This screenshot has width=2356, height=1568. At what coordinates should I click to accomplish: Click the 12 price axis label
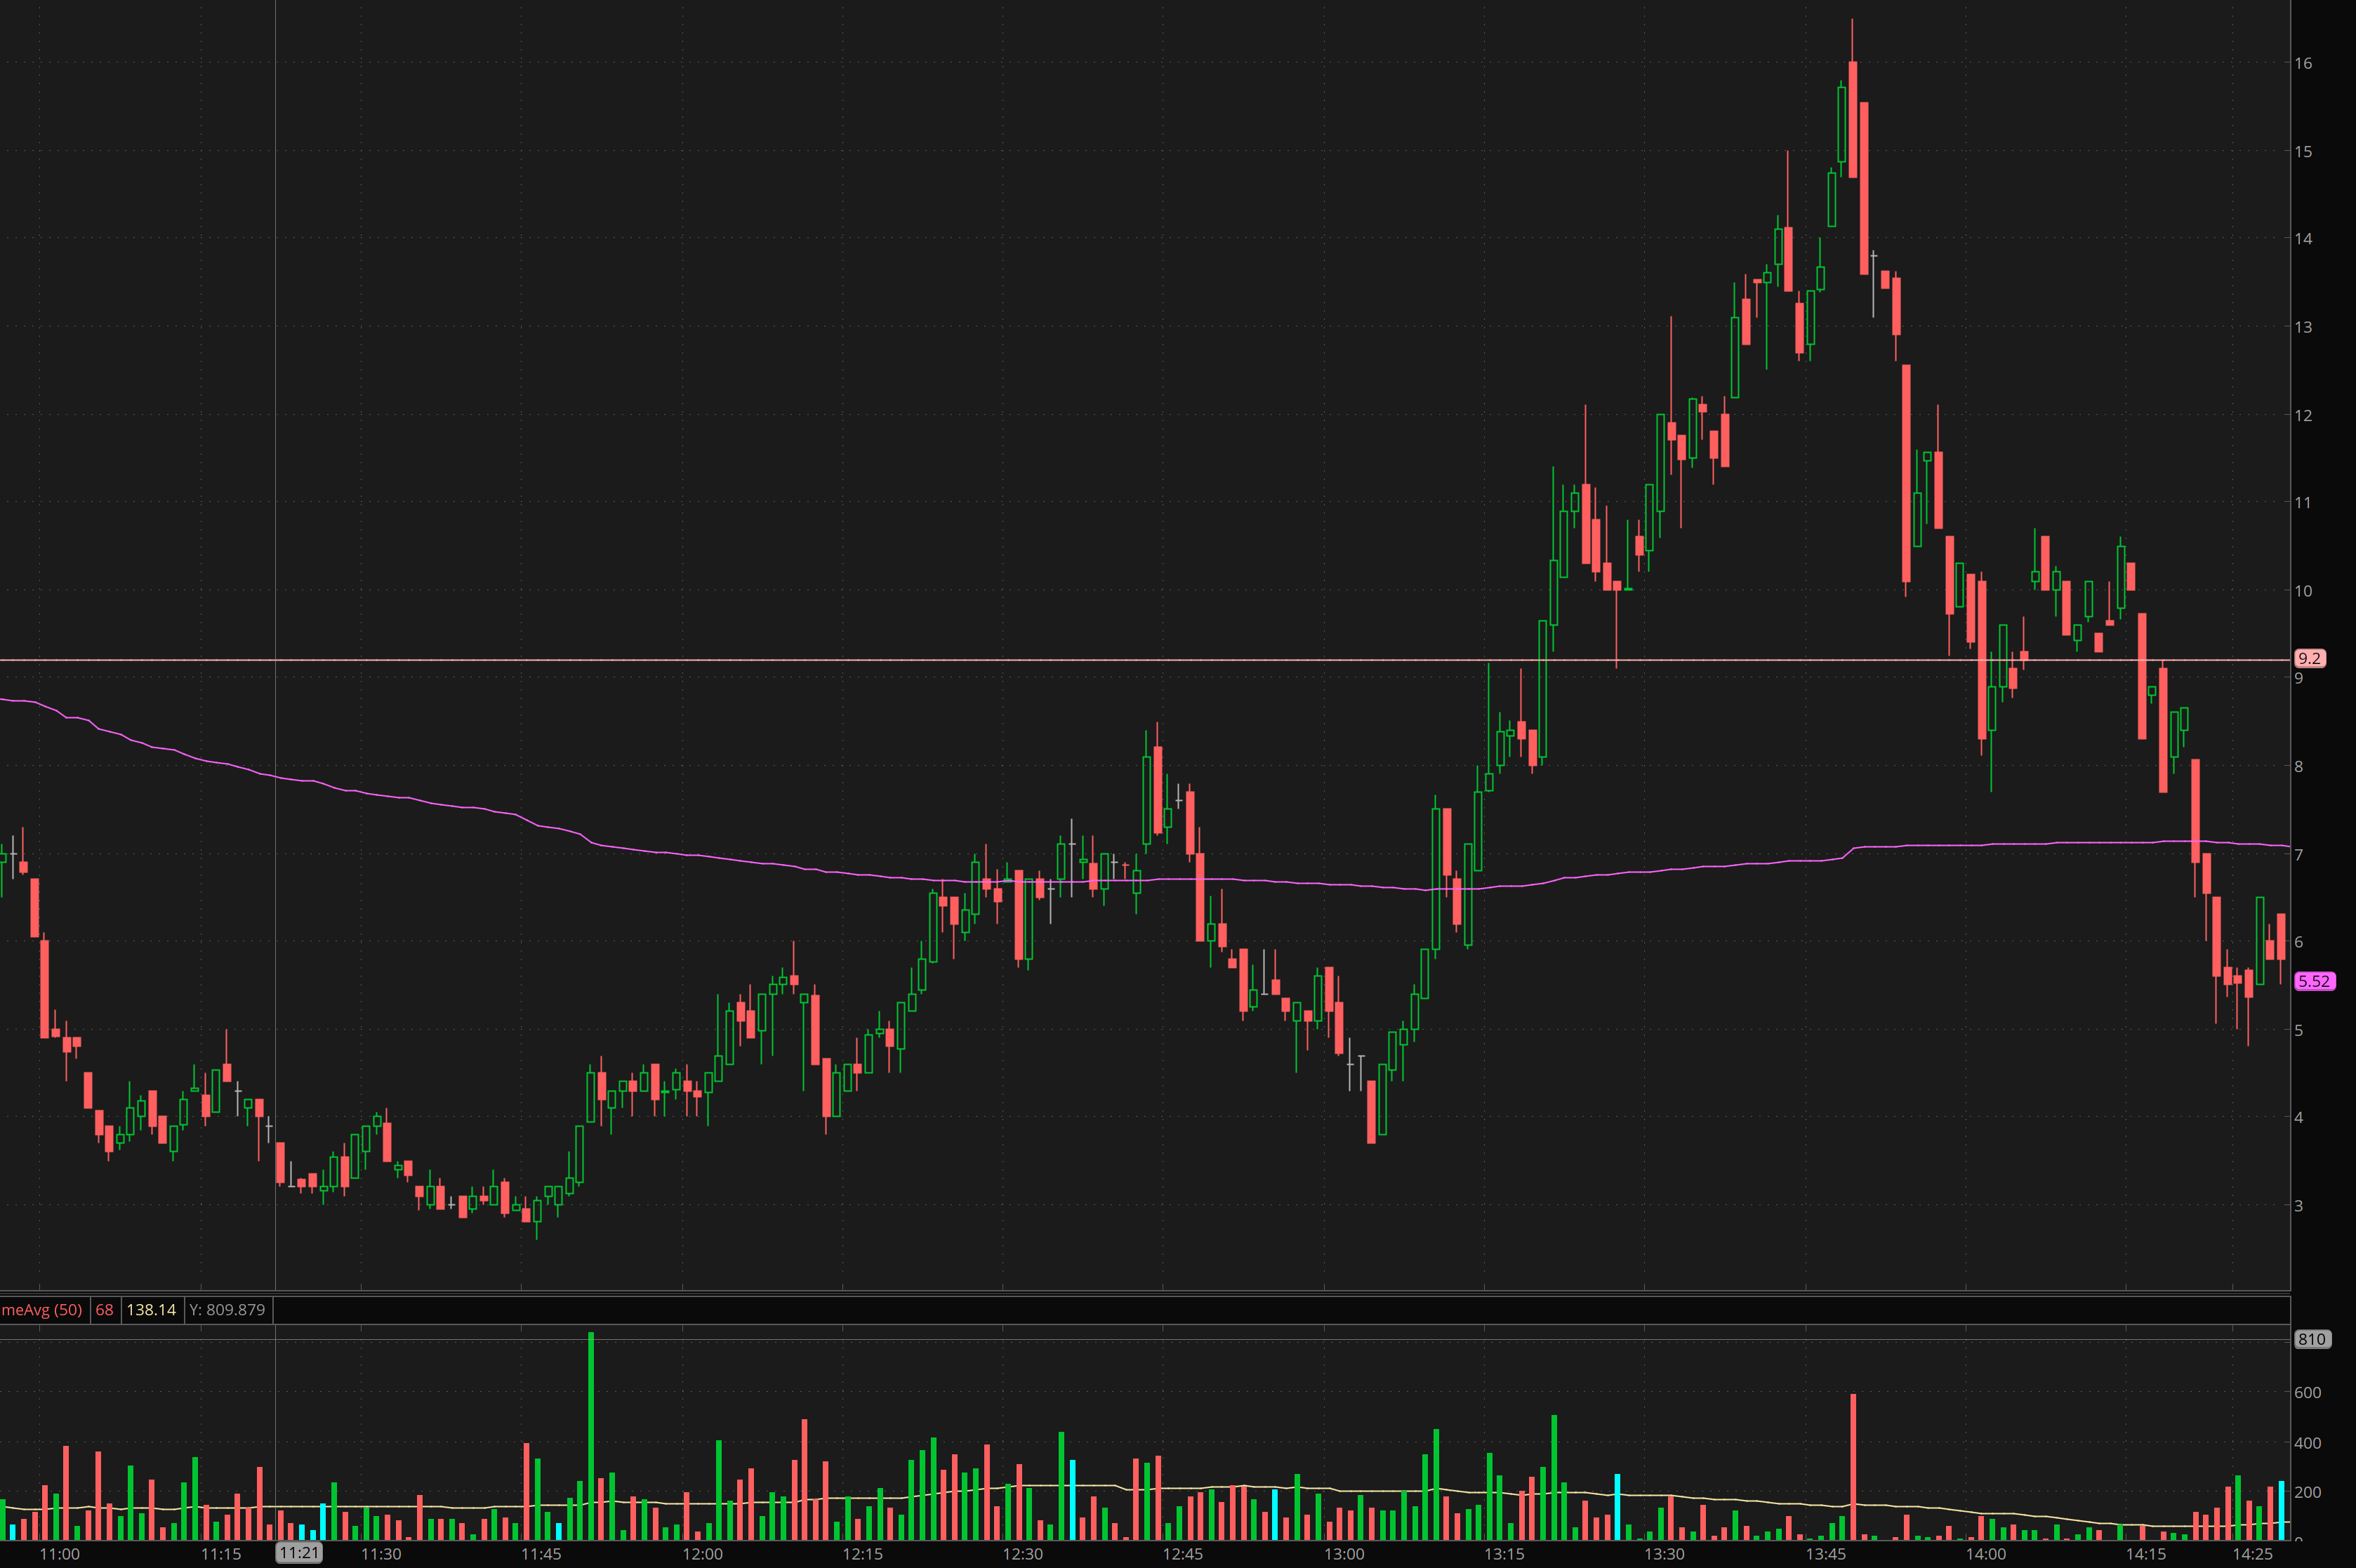pos(2303,415)
